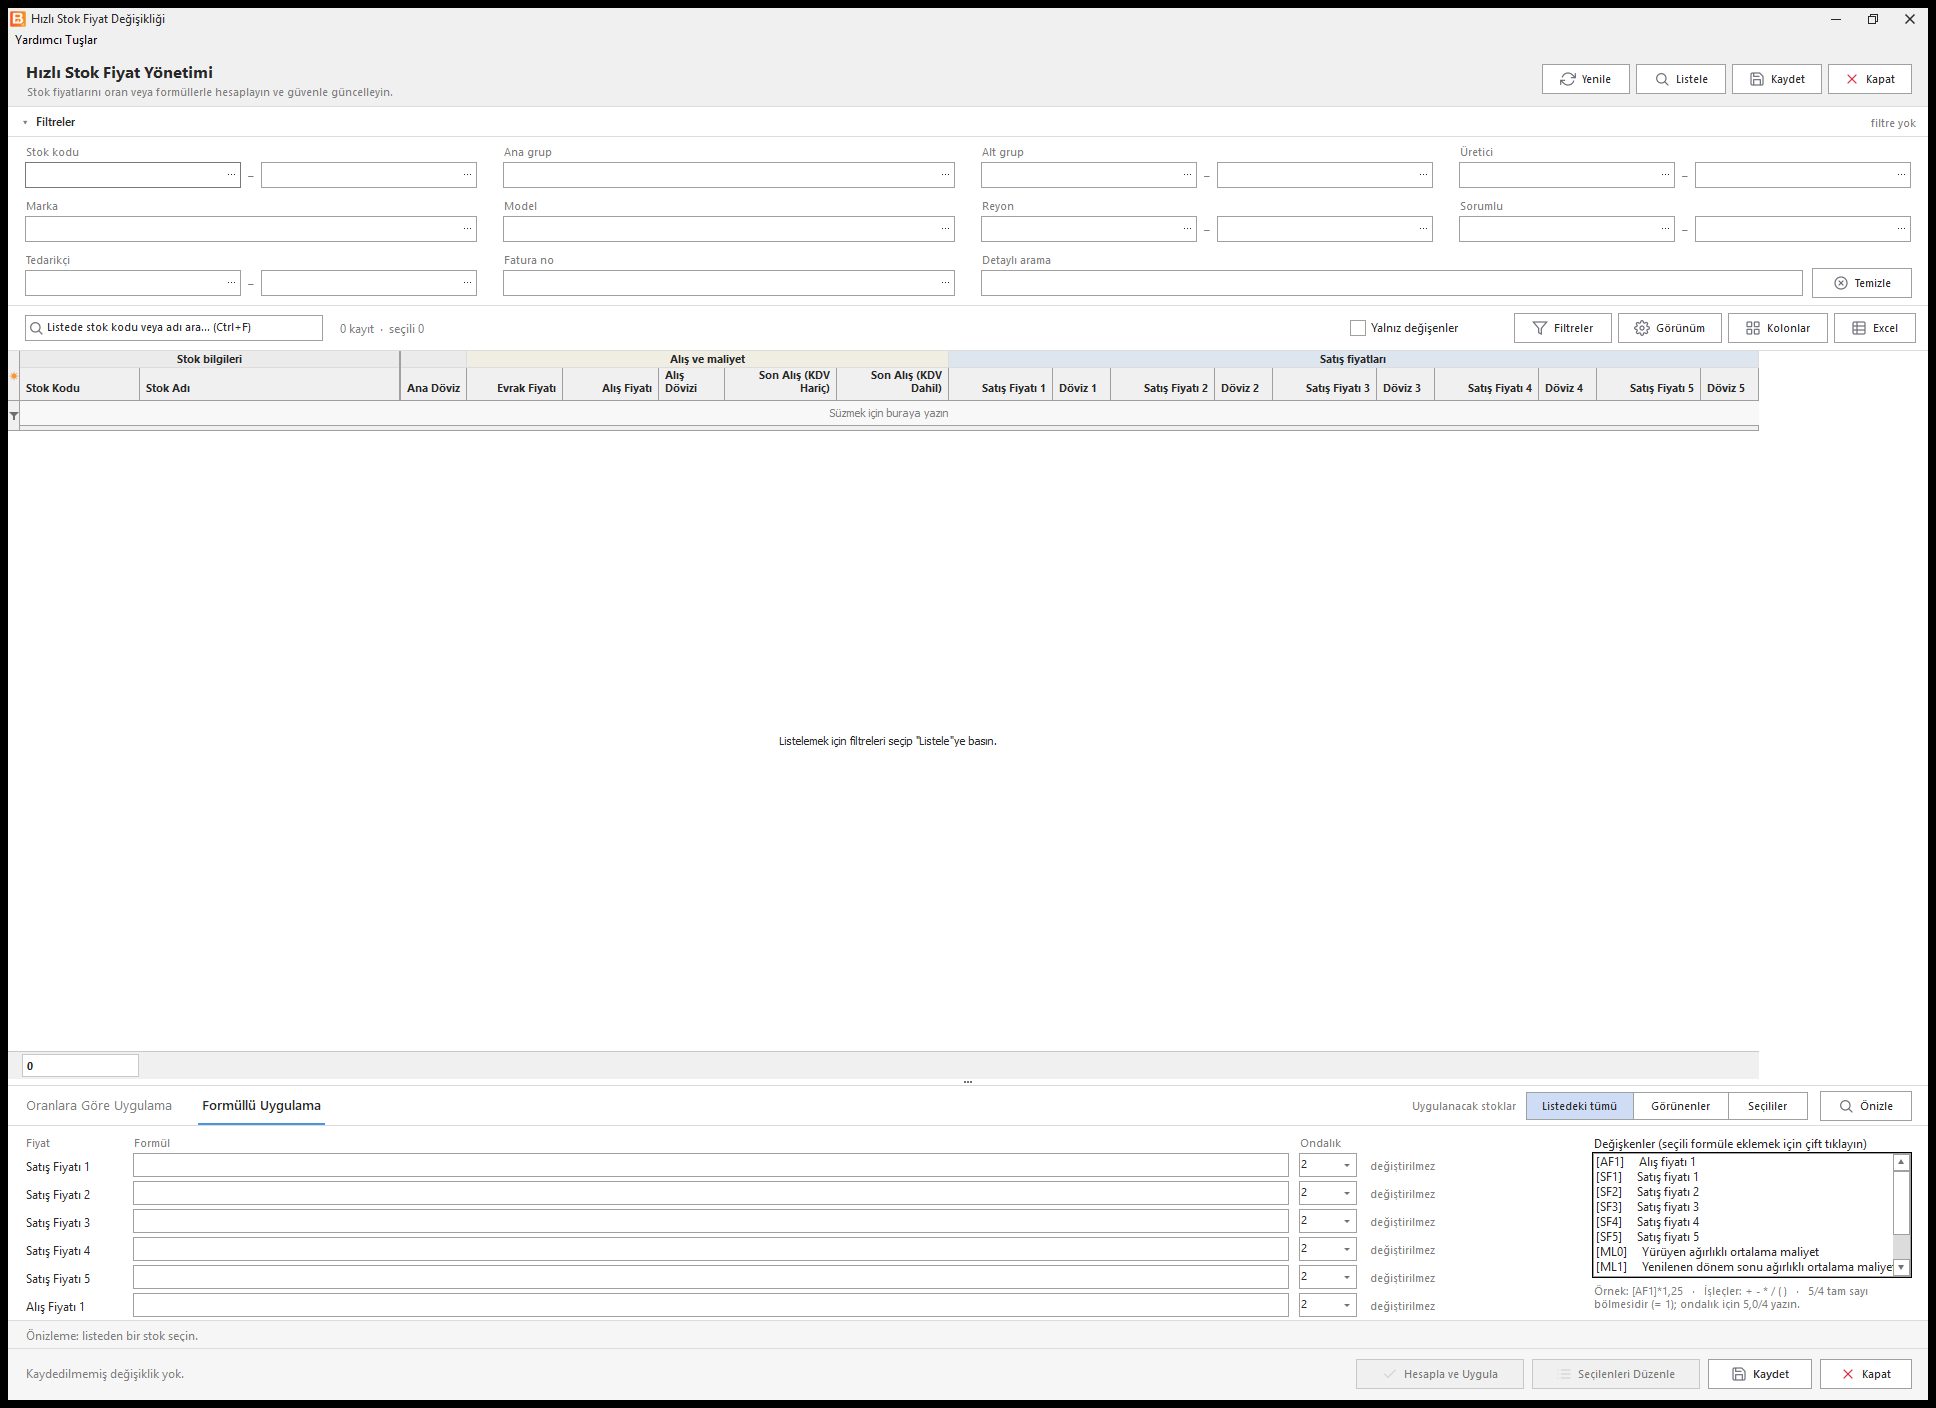Viewport: 1936px width, 1408px height.
Task: Open Ondalık dropdown for Satış Fiyatı 2
Action: 1347,1193
